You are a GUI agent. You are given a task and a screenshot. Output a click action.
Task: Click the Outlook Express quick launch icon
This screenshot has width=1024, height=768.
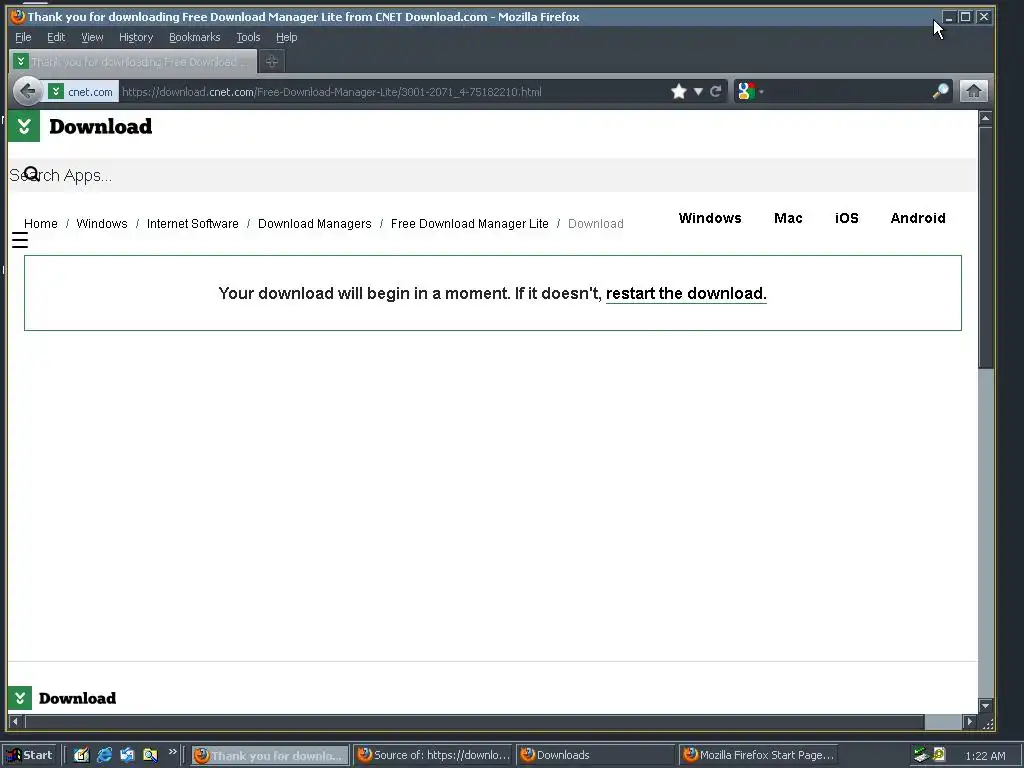pos(127,755)
